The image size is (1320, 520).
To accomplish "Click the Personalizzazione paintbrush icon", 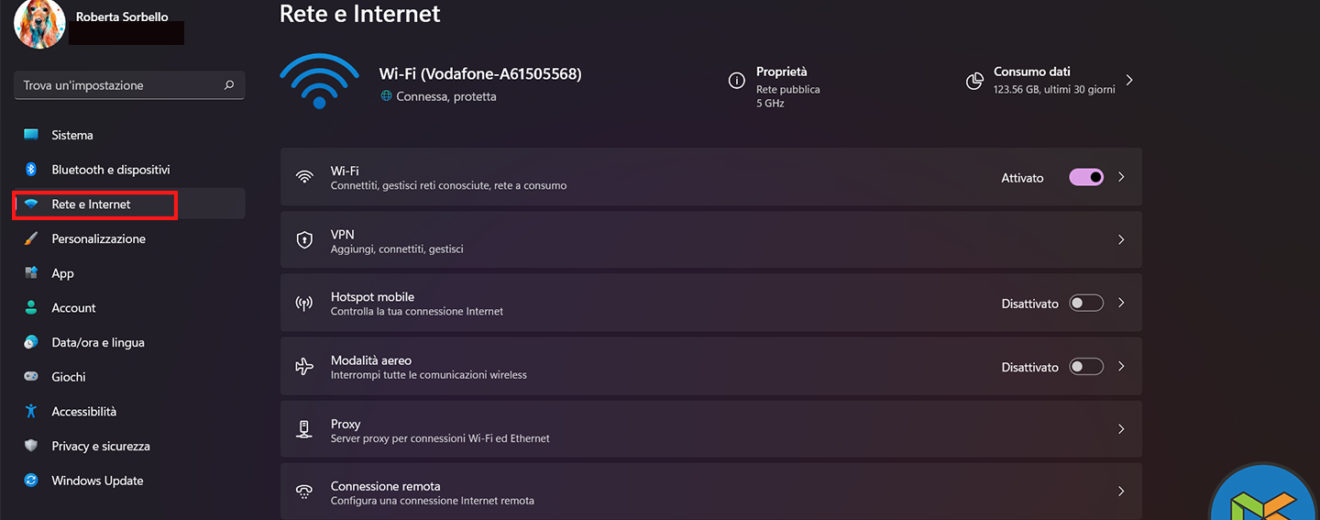I will pyautogui.click(x=31, y=239).
